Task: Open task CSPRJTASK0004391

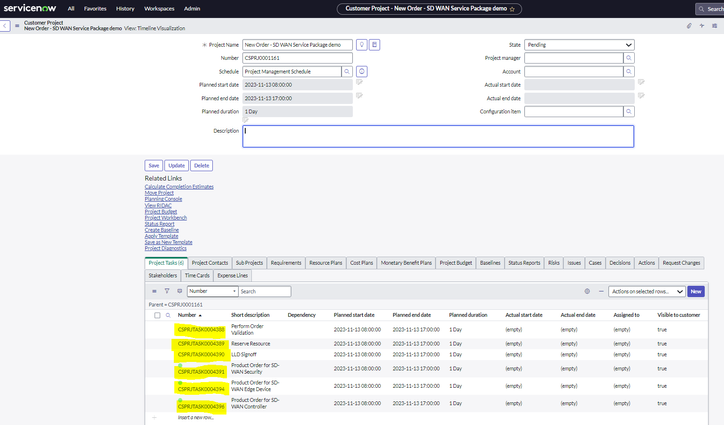Action: 201,372
